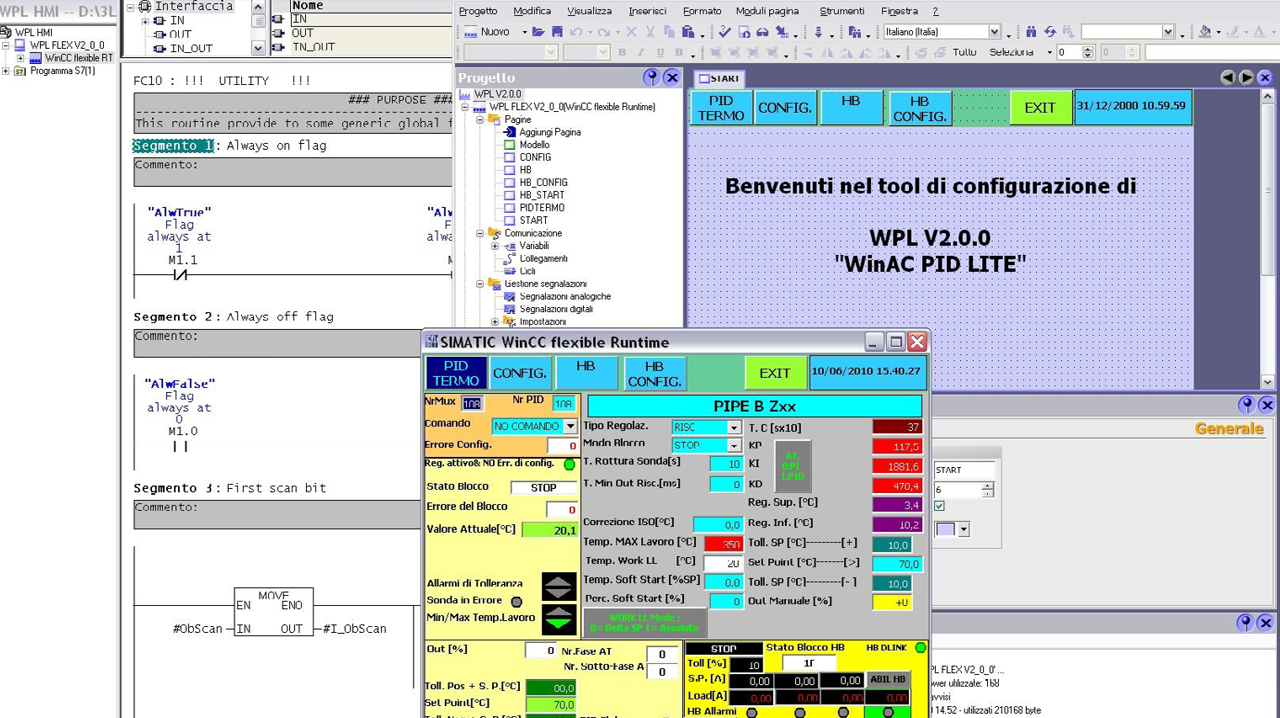1280x718 pixels.
Task: Click the Temp. MAX Lavoro 350 field
Action: pos(722,544)
